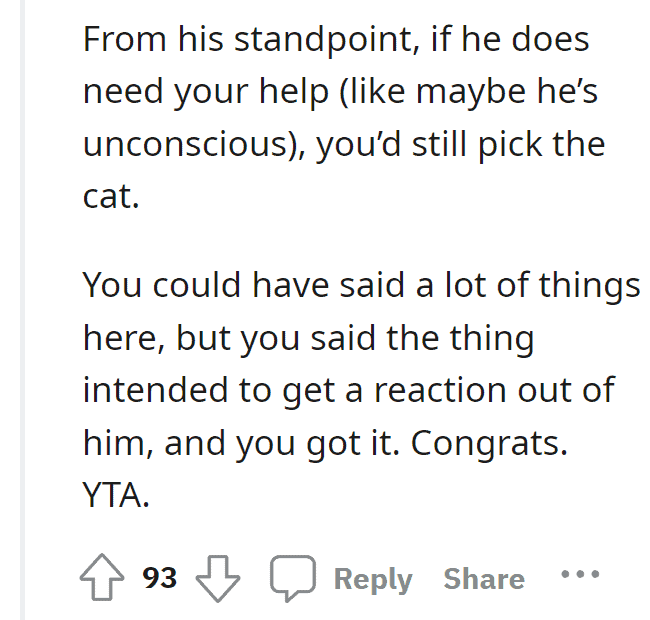
Task: Click the word "standpoint" in first line
Action: point(326,40)
